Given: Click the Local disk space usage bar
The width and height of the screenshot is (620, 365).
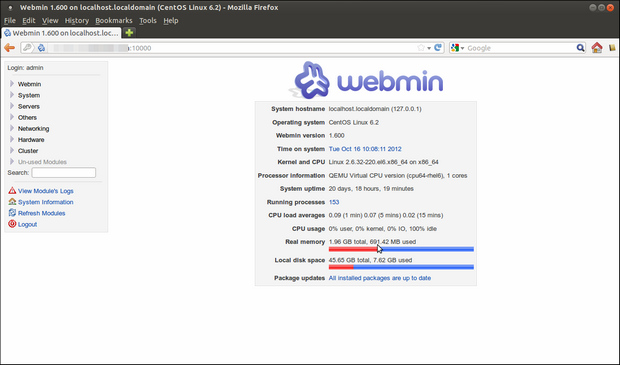Looking at the screenshot, I should point(401,267).
